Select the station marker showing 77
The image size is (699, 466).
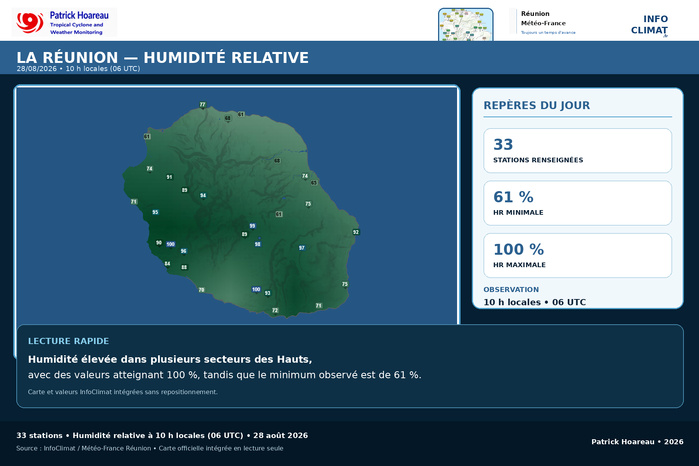(x=202, y=105)
